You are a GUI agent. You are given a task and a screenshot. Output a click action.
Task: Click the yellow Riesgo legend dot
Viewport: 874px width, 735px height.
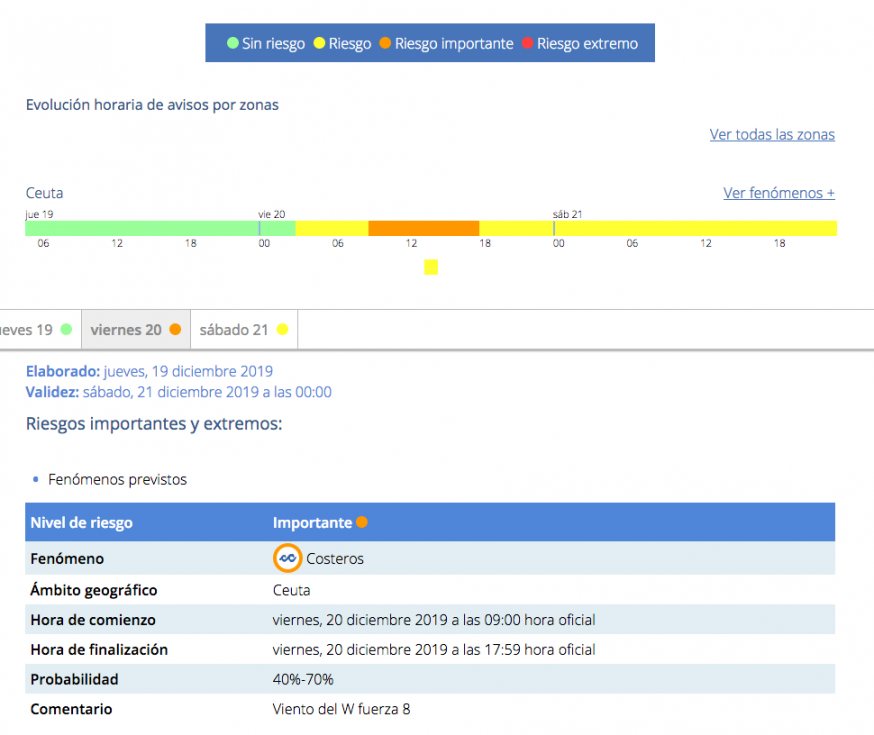tap(319, 44)
